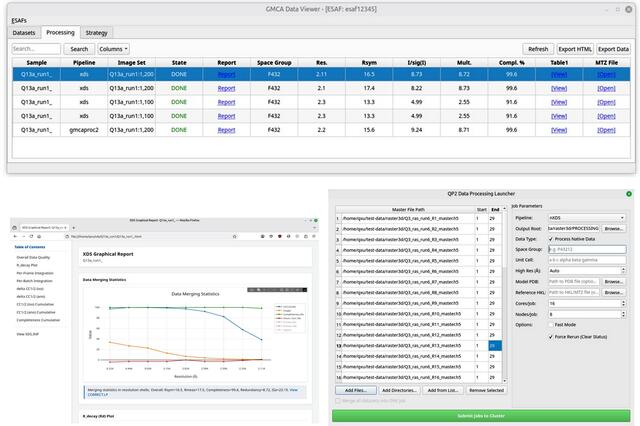Click the Add from List... button
Viewport: 640px width, 426px height.
tap(442, 390)
